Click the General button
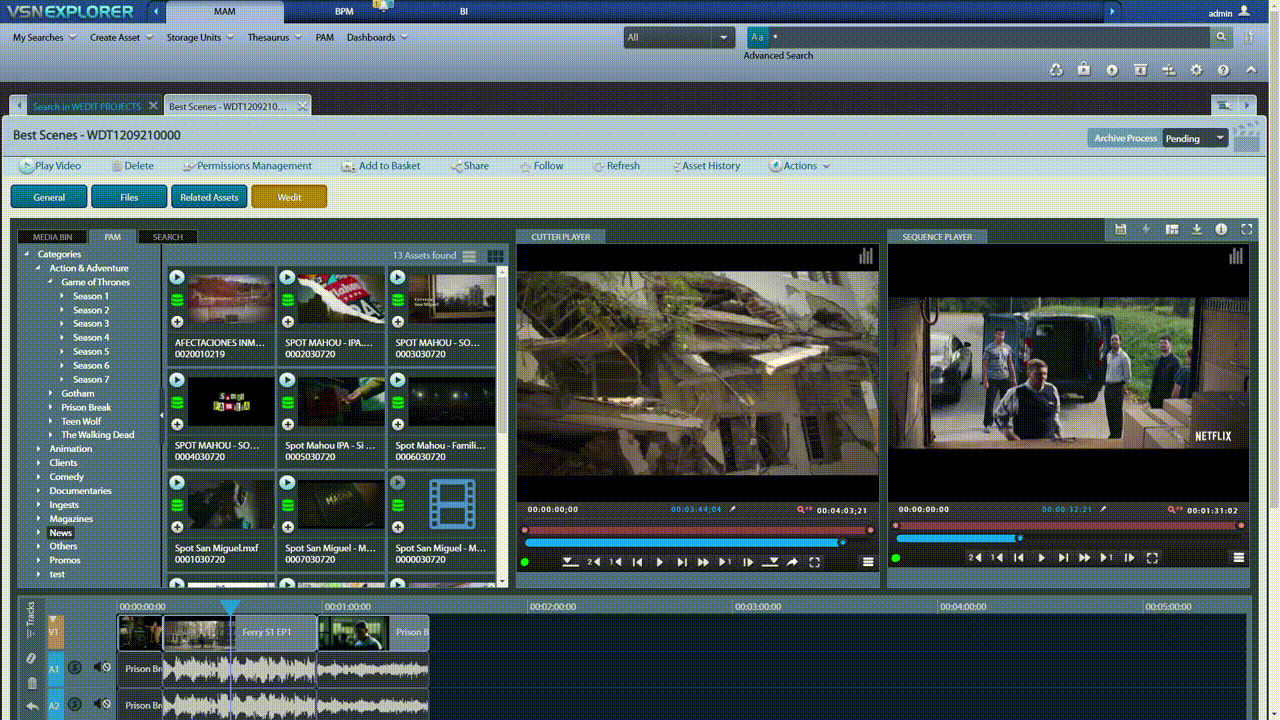1280x720 pixels. click(49, 197)
